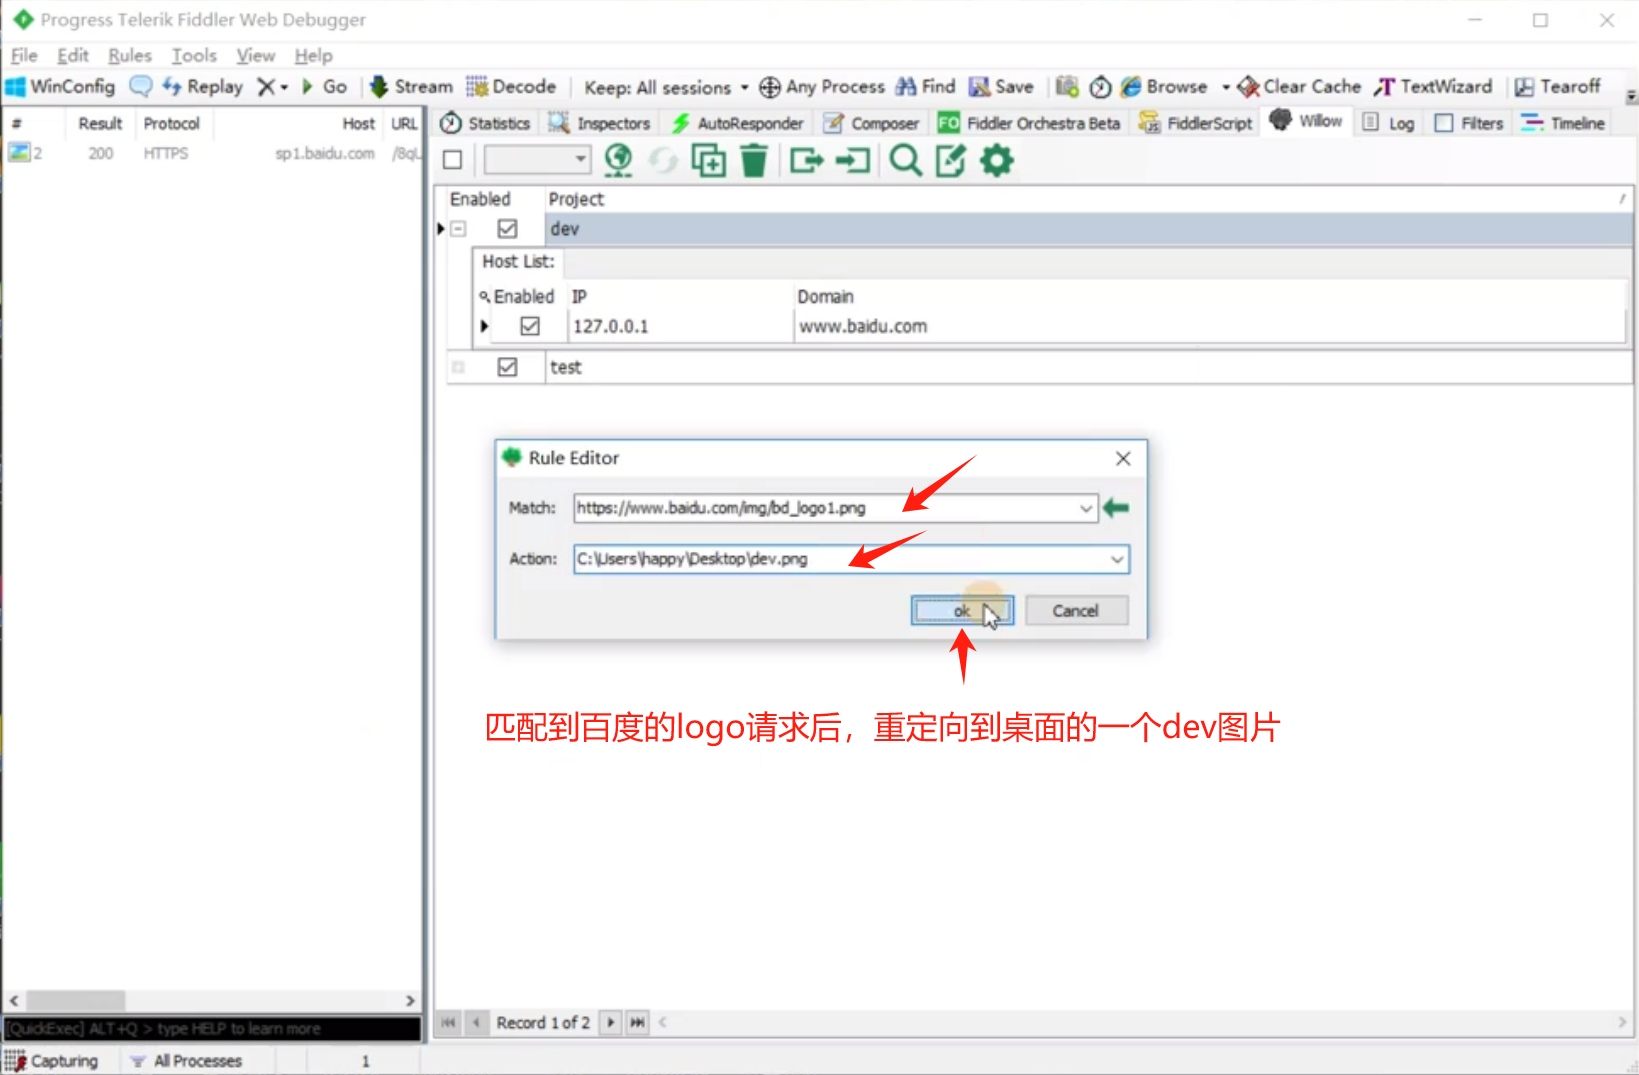Switch to the Filters tab
The width and height of the screenshot is (1639, 1075).
tap(1469, 123)
